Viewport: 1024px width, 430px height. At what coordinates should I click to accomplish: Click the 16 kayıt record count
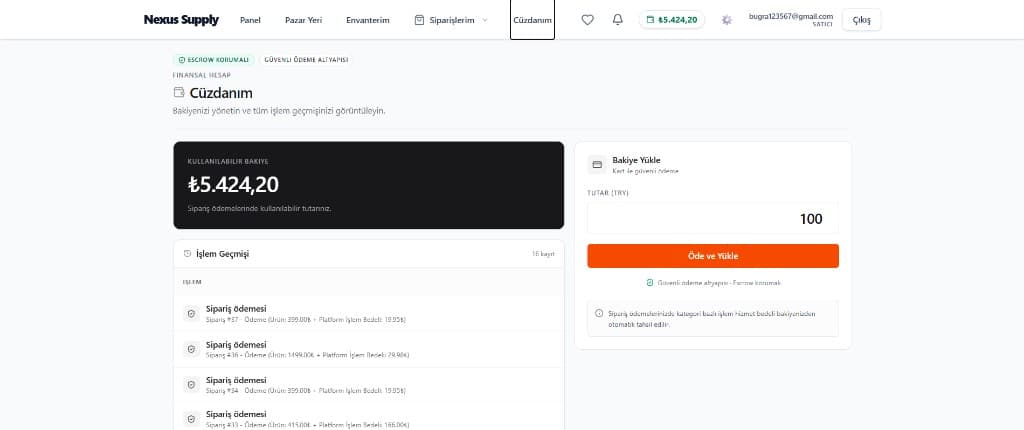coord(543,254)
